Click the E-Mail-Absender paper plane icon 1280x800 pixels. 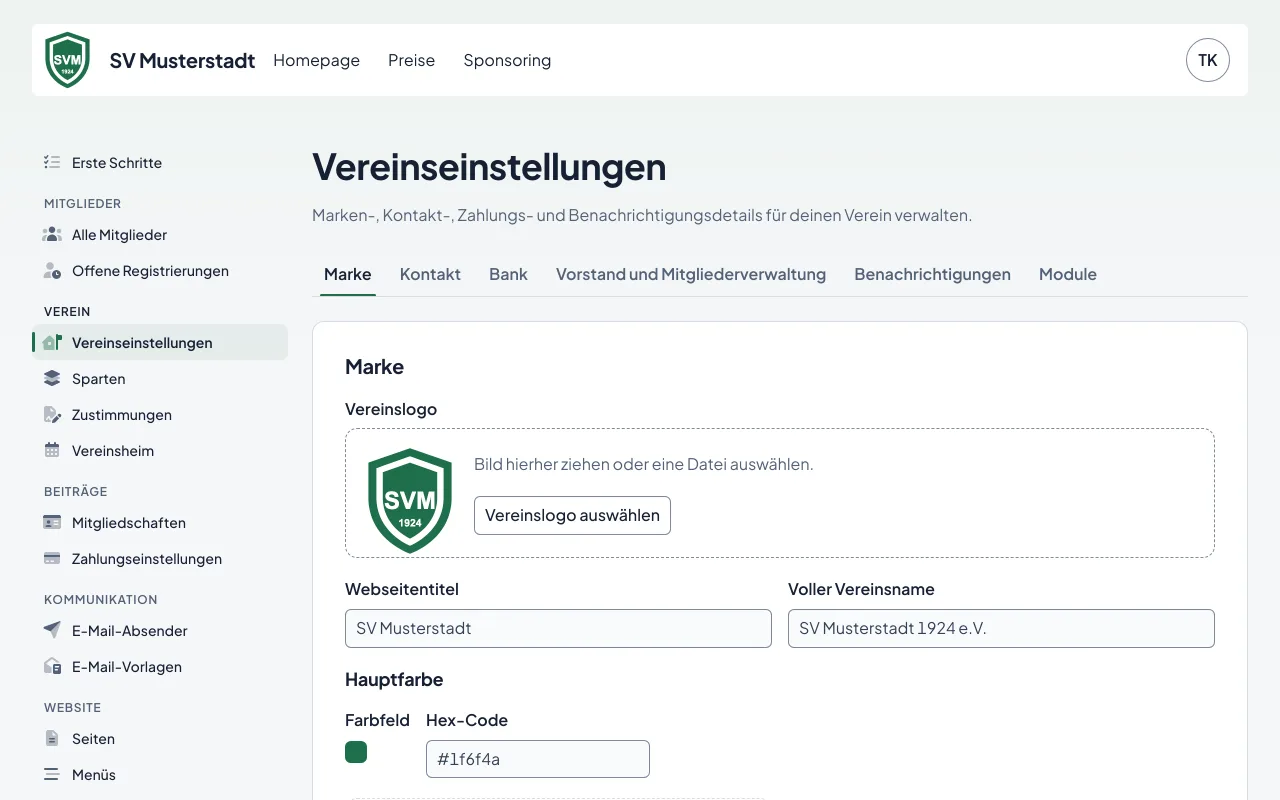point(52,630)
